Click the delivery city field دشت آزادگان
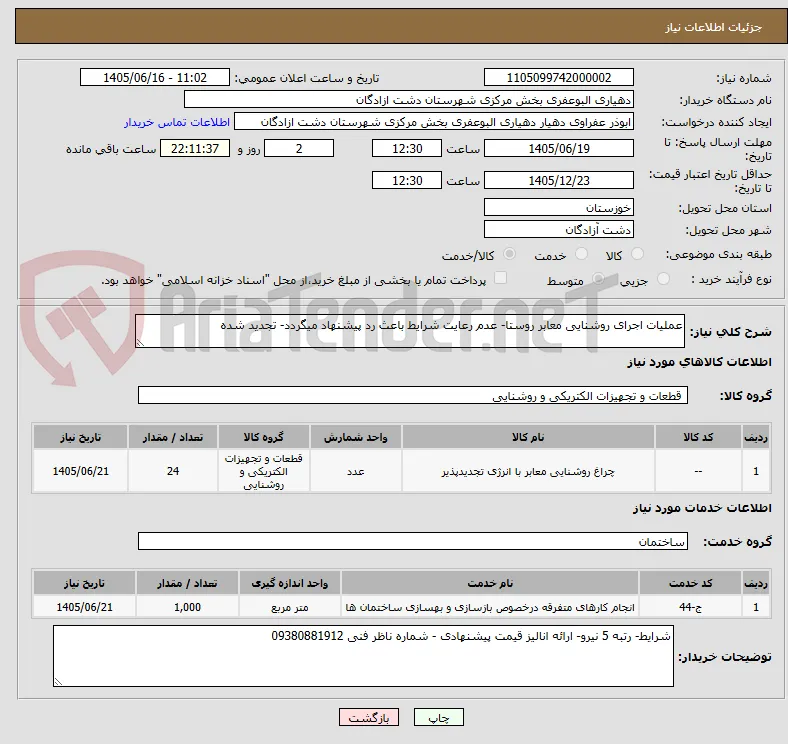The width and height of the screenshot is (788, 744). click(558, 229)
